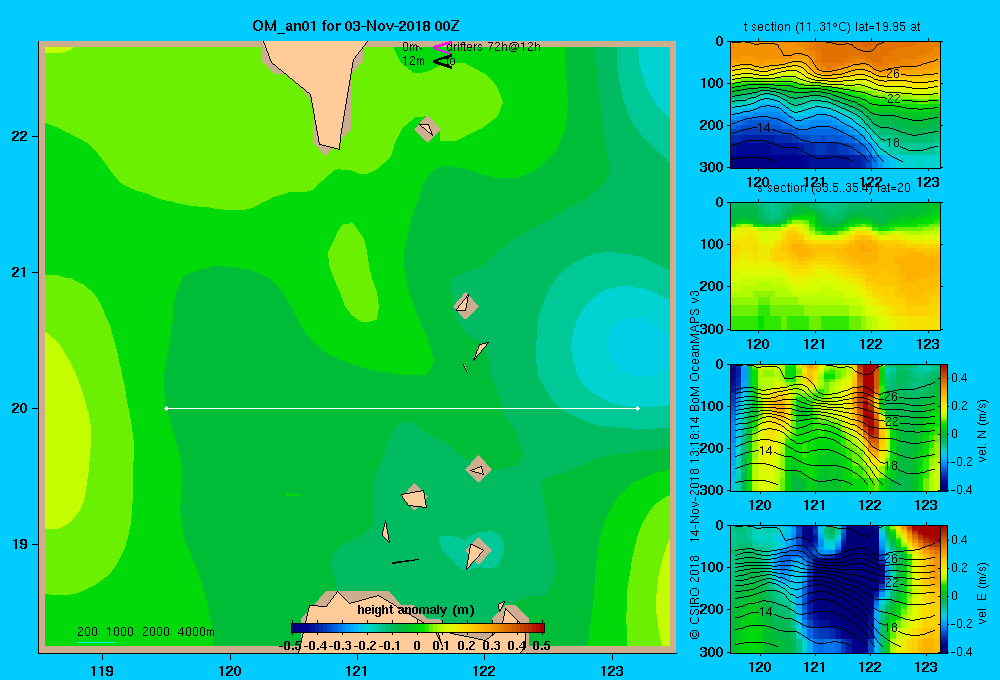Click the 'vel. N (m/s)' axis label
This screenshot has height=680, width=1000.
tap(982, 431)
